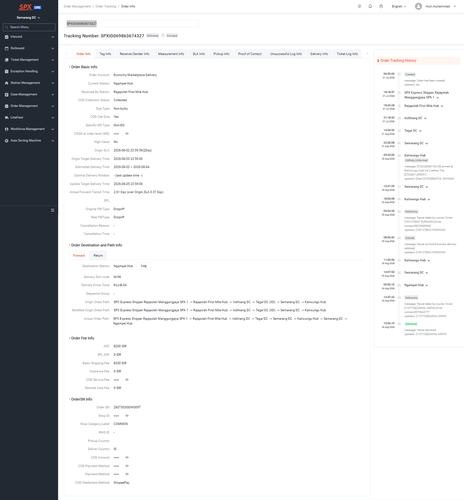464x500 pixels.
Task: Switch to the Tag Info tab
Action: pyautogui.click(x=105, y=54)
